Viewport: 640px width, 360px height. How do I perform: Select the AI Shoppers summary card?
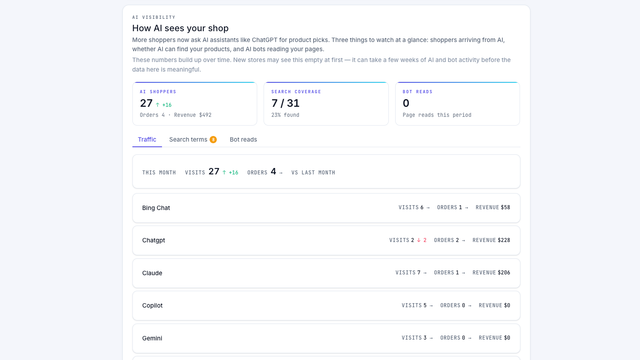tap(195, 103)
